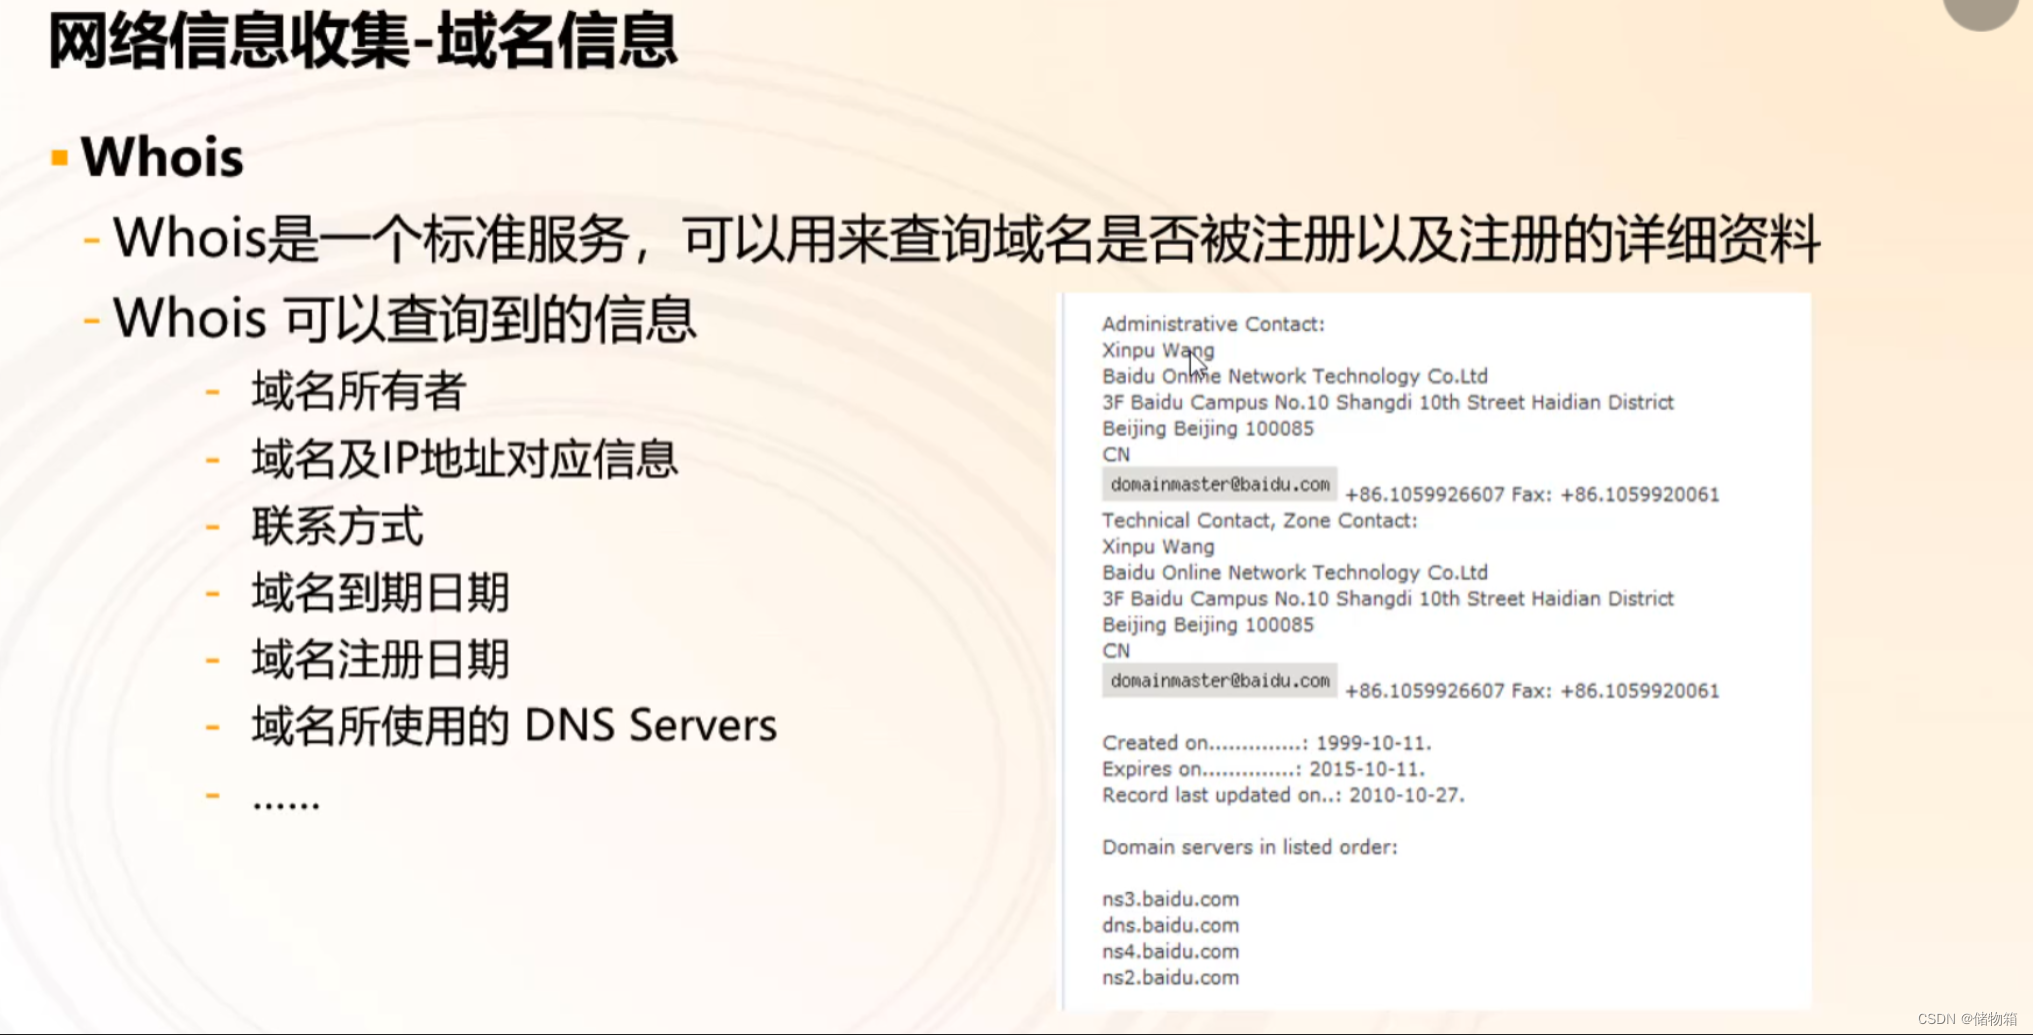2033x1035 pixels.
Task: Click 'Technical Contact, Zone Contact:' label
Action: [1260, 520]
